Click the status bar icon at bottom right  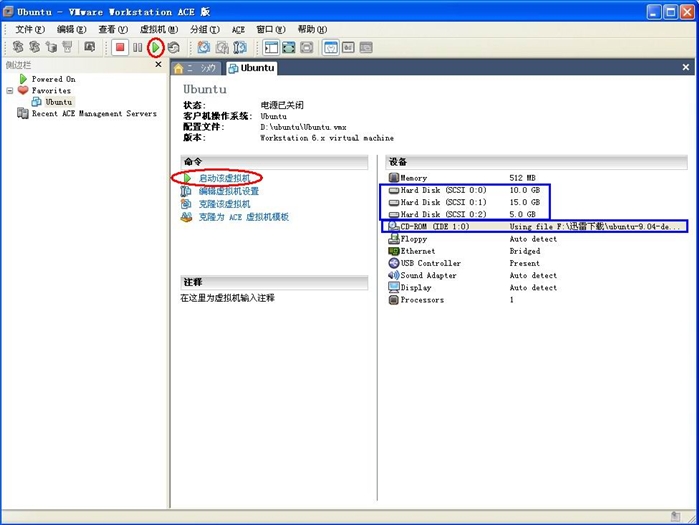pyautogui.click(x=675, y=516)
